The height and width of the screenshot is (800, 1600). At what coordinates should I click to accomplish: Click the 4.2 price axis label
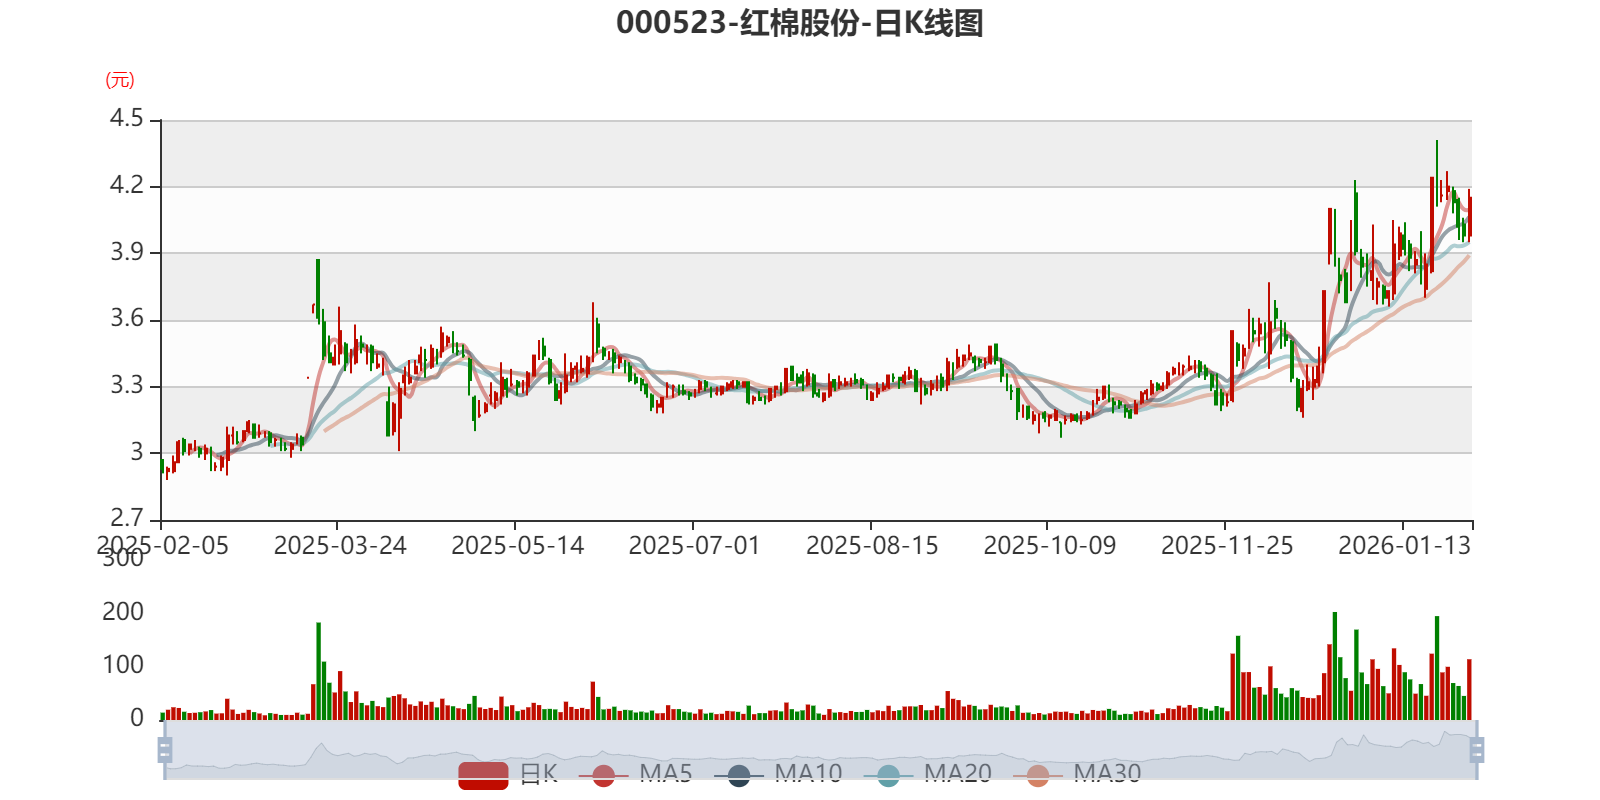(x=127, y=185)
